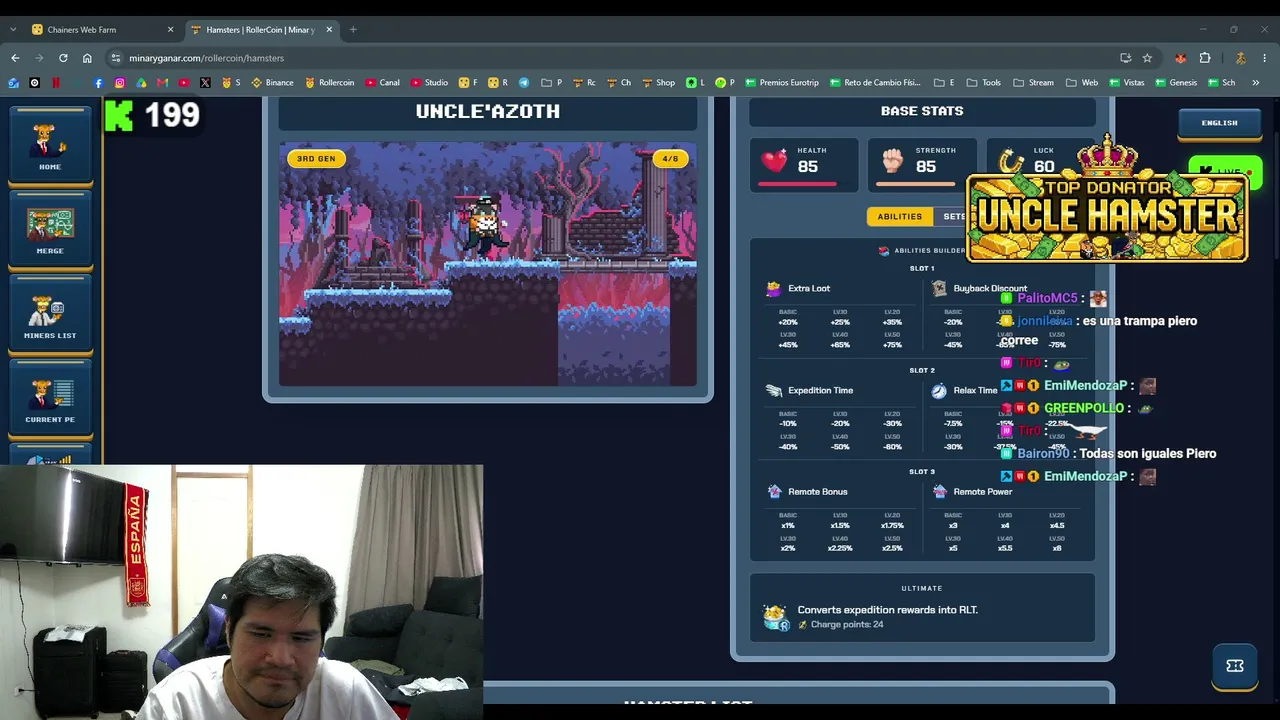Click the Relax Time clock icon
The height and width of the screenshot is (720, 1280).
pyautogui.click(x=939, y=391)
